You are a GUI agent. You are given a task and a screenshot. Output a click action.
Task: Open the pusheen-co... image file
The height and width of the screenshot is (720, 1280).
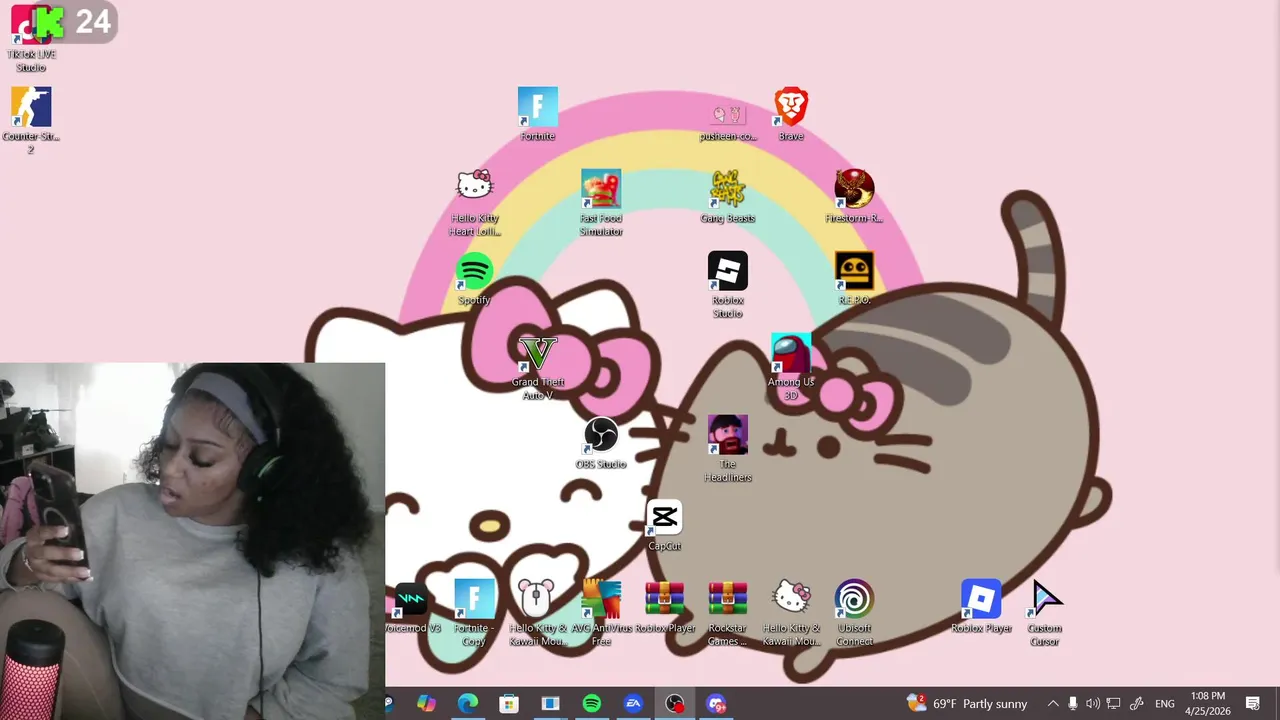[x=727, y=120]
